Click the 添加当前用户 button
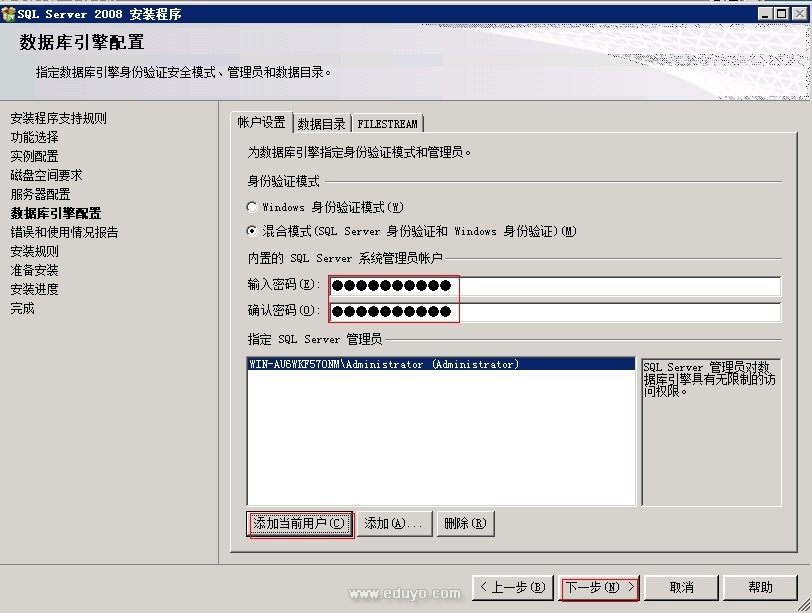The height and width of the screenshot is (613, 812). click(x=300, y=523)
